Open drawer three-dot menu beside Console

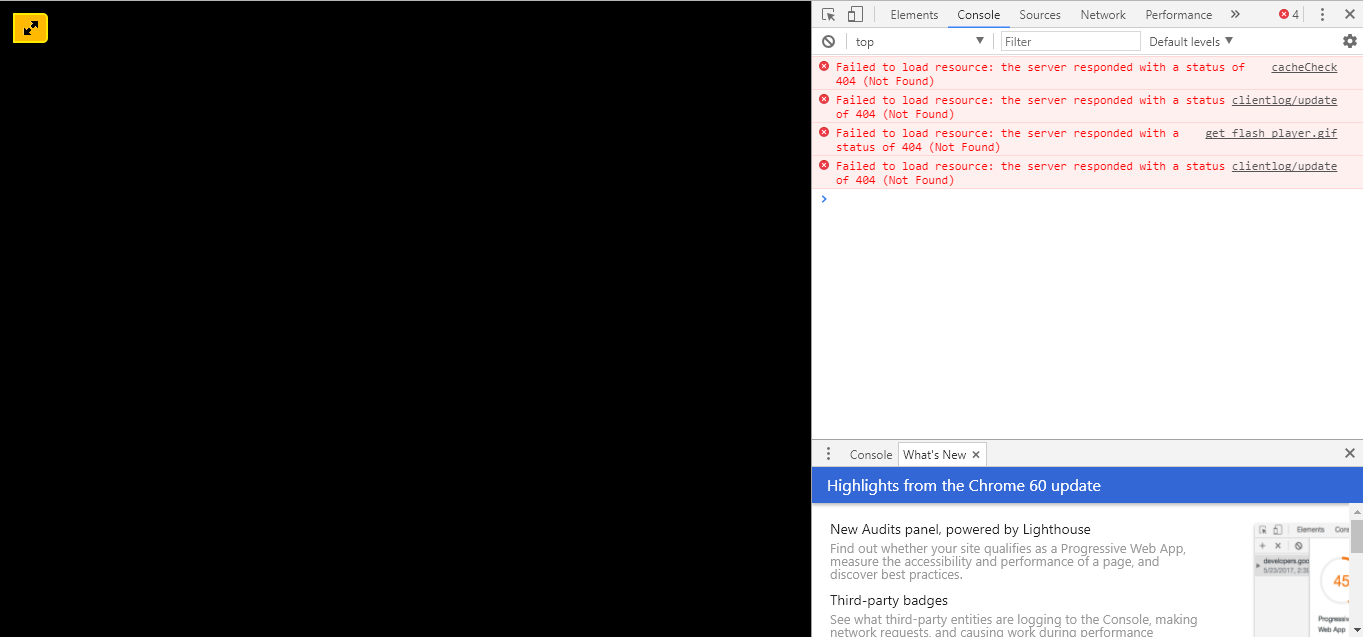tap(828, 454)
